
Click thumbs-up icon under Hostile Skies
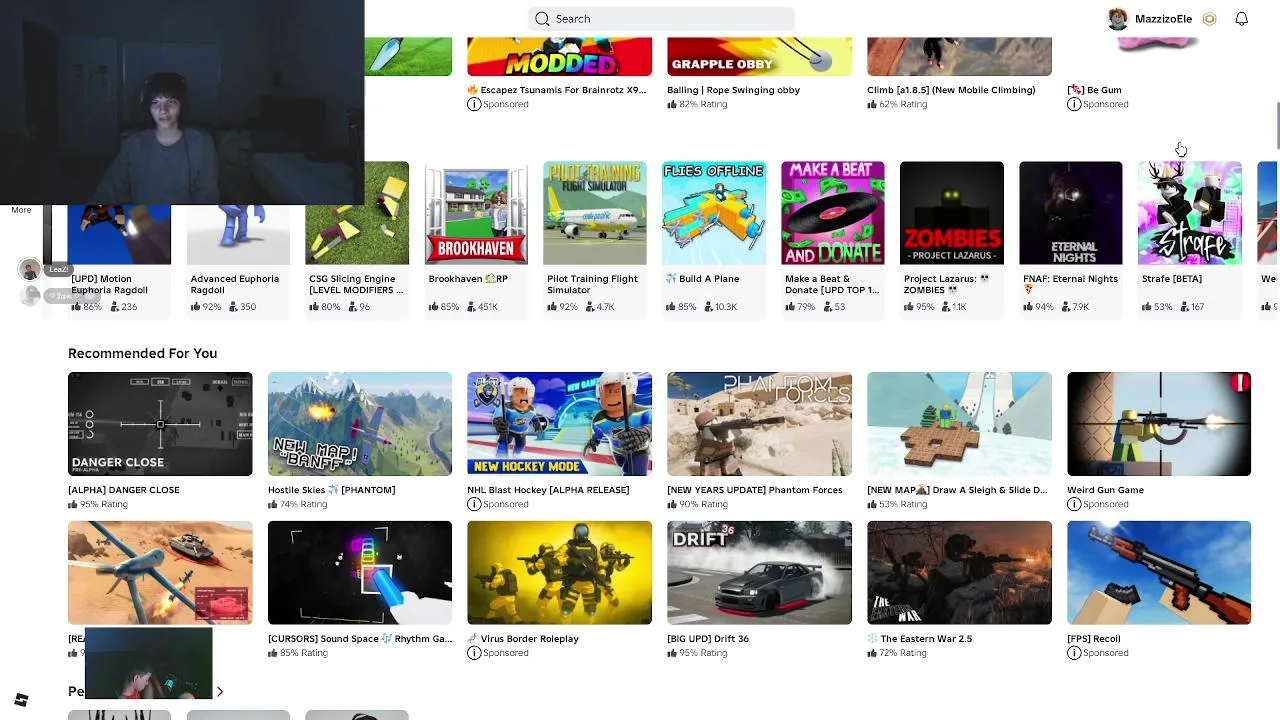pyautogui.click(x=274, y=504)
